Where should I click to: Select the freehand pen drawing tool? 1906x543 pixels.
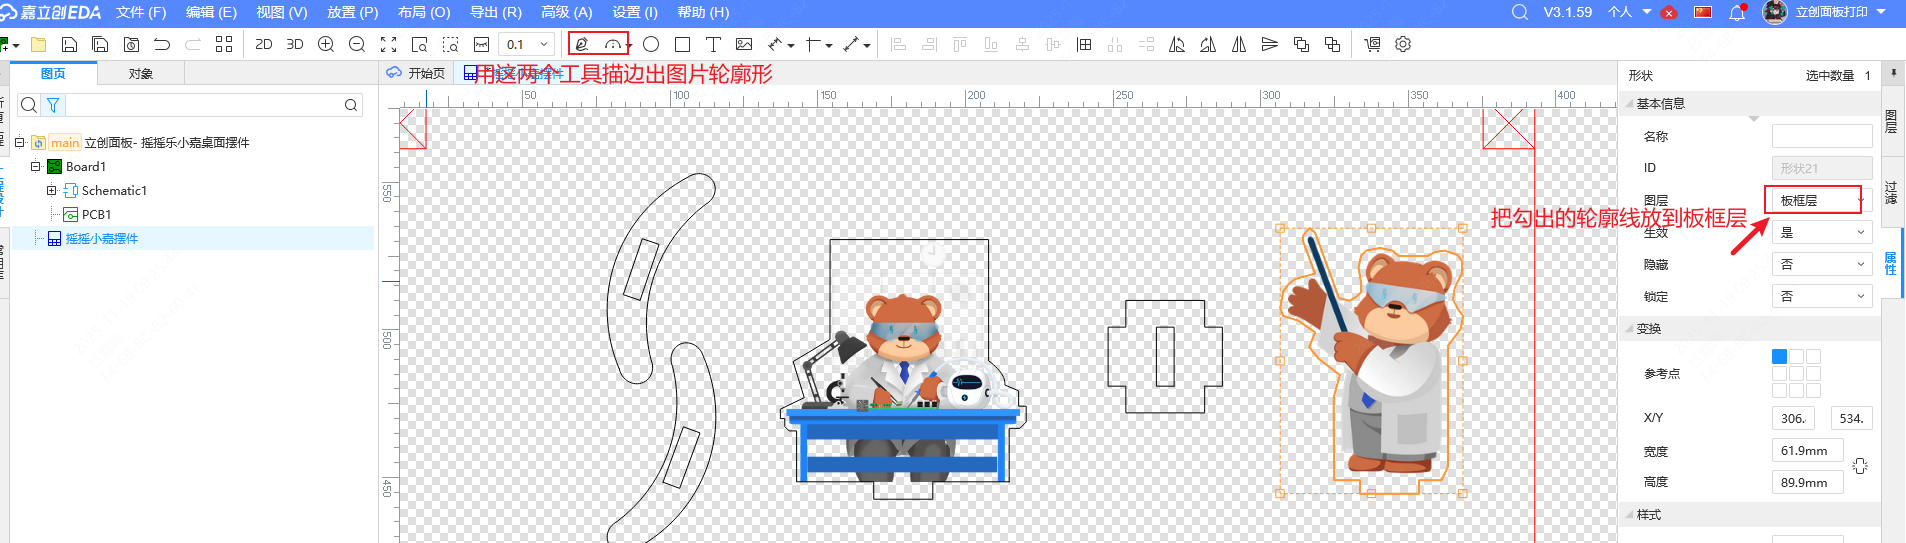point(582,44)
